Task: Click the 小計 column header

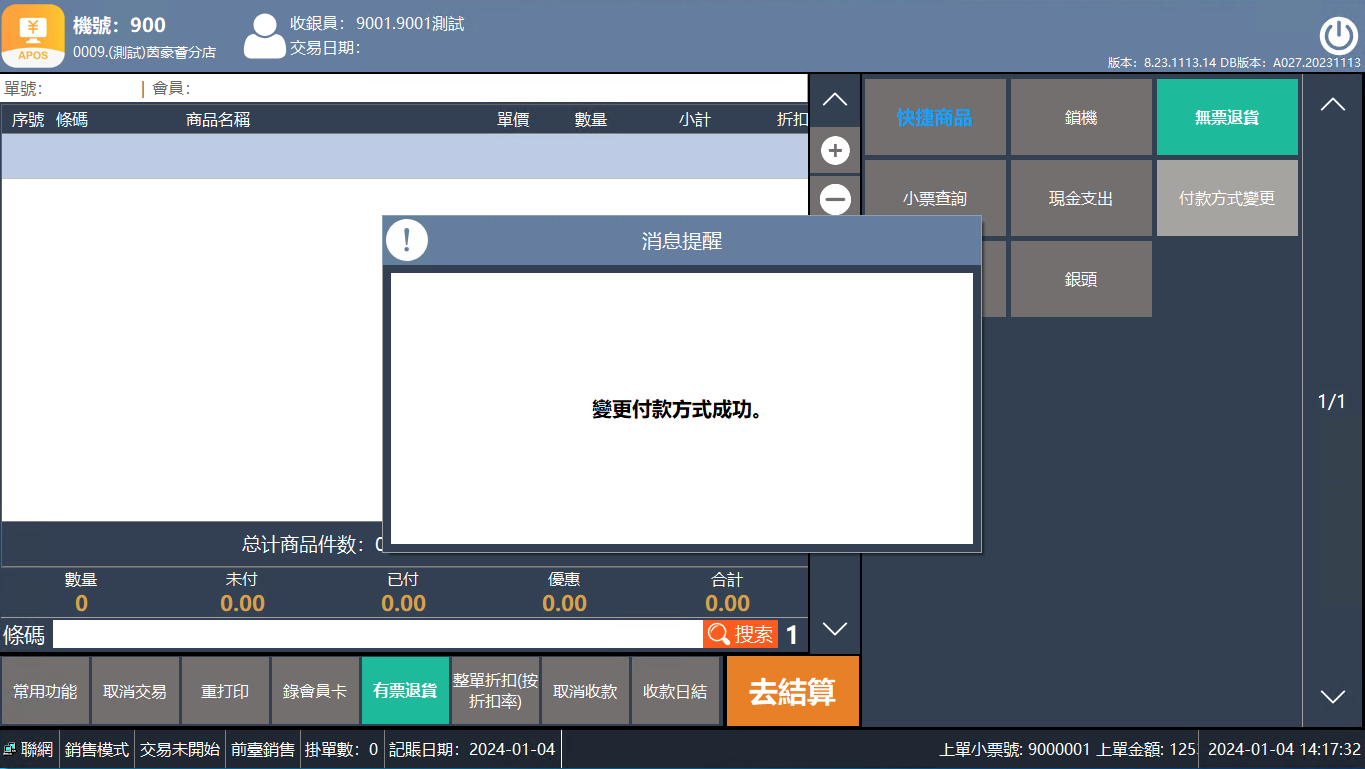Action: point(695,120)
